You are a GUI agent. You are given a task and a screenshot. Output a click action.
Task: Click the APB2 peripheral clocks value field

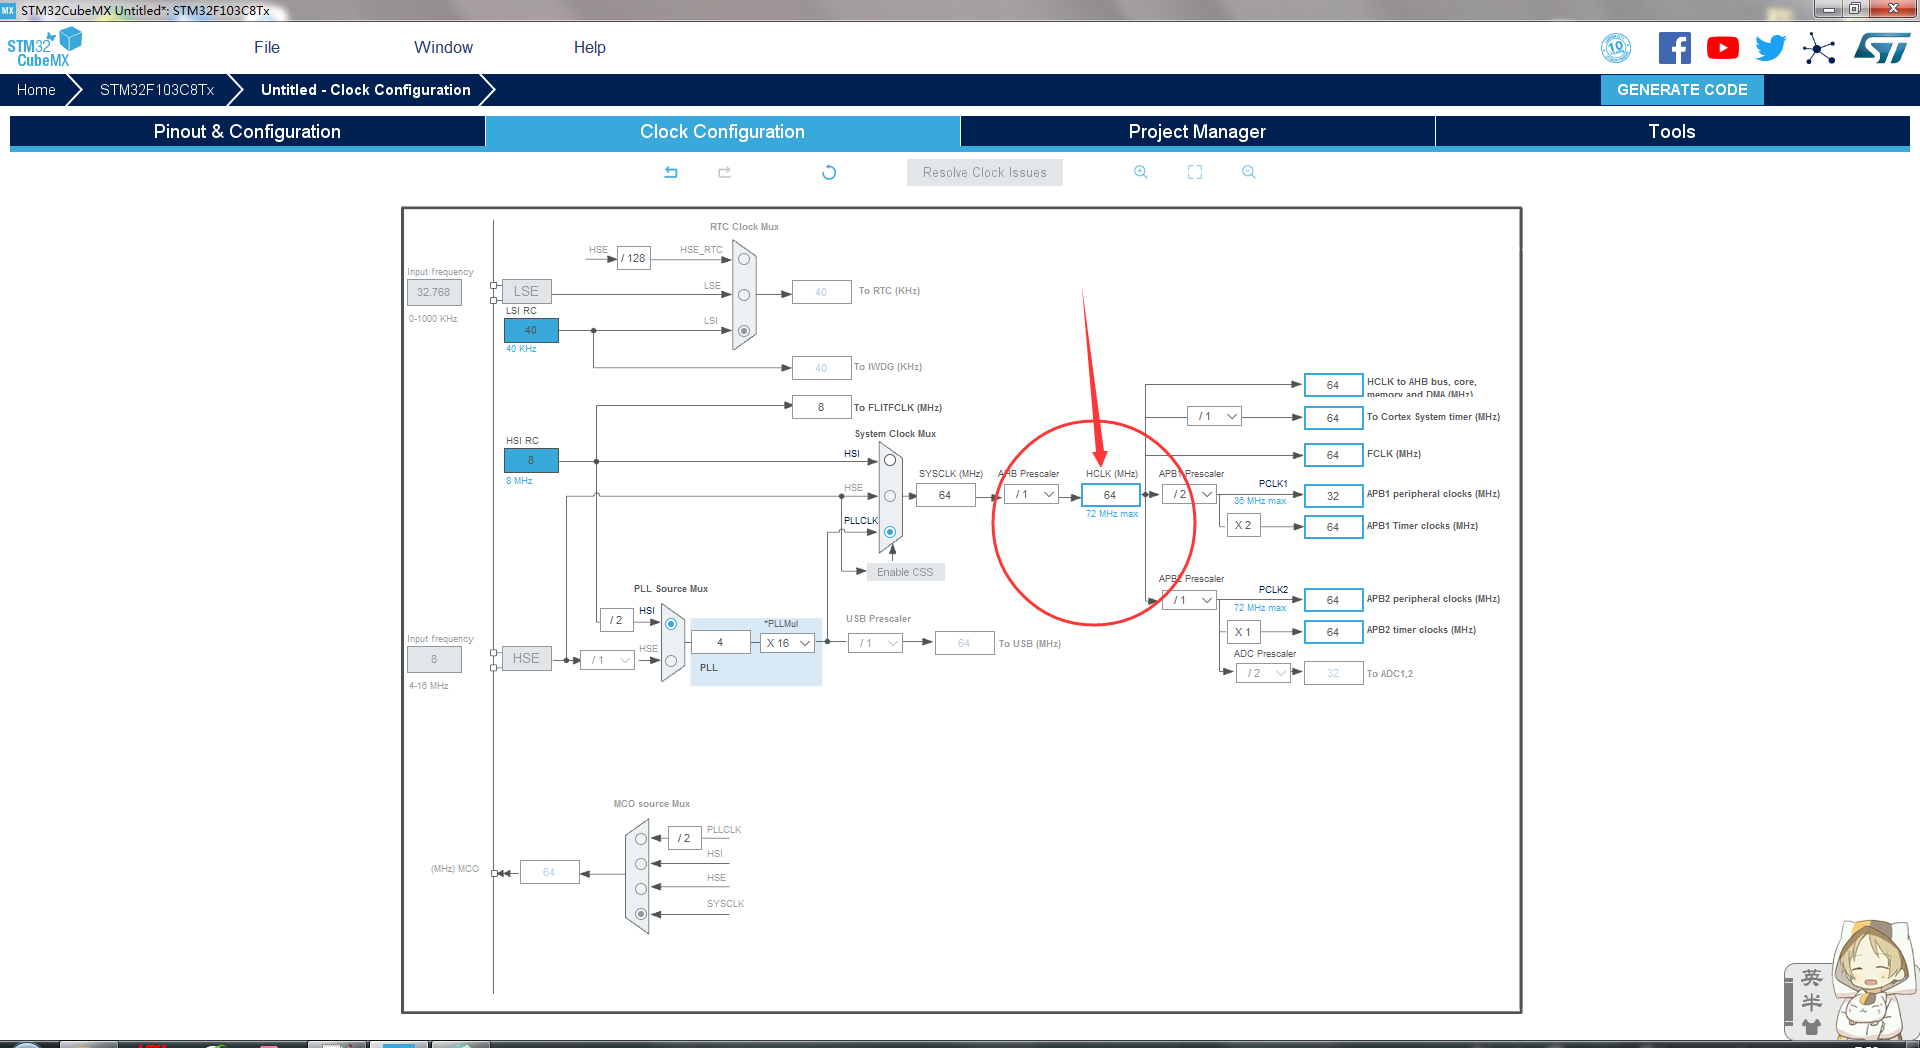(x=1333, y=600)
